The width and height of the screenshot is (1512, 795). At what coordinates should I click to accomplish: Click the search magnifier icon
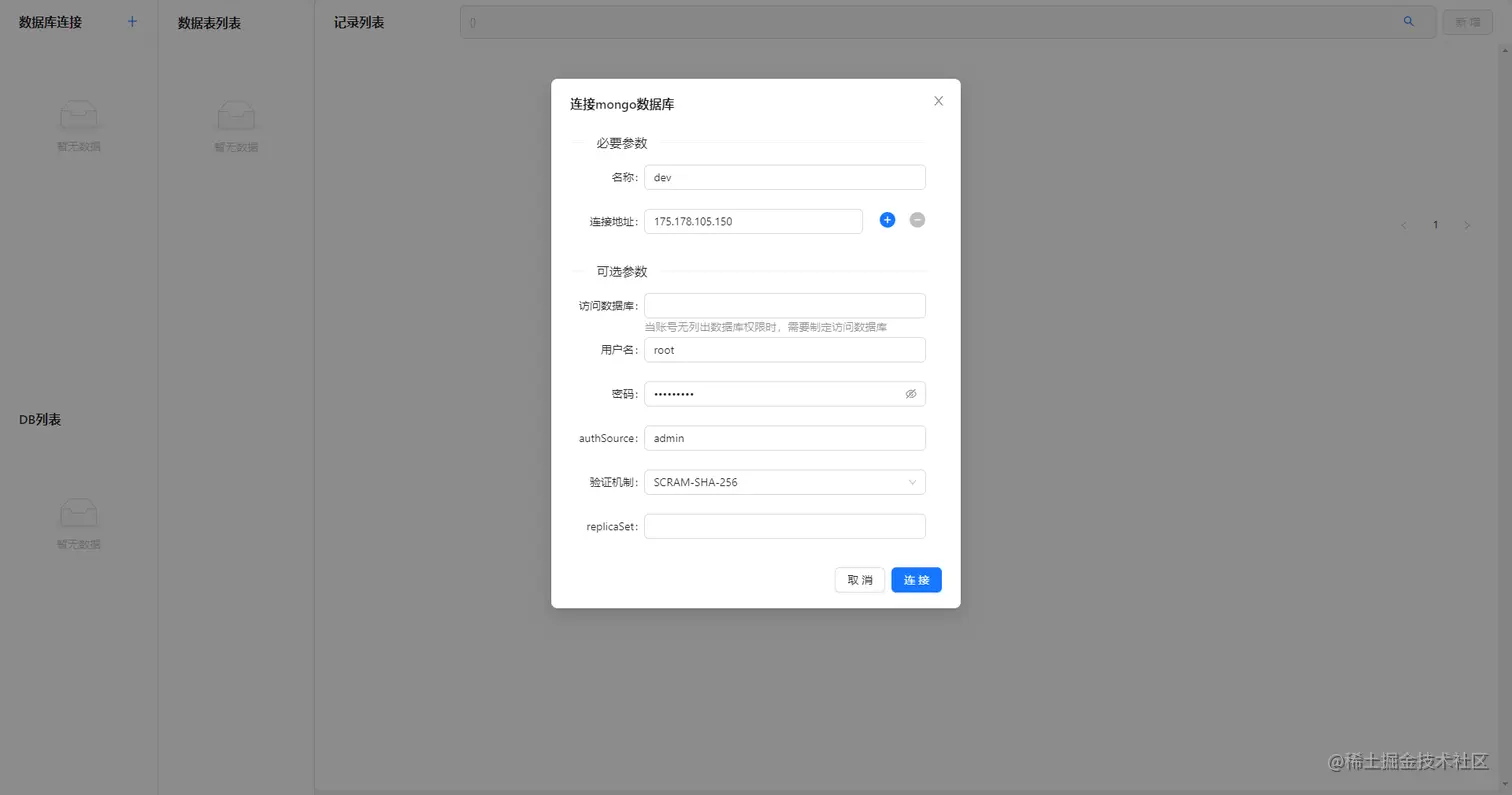1409,21
